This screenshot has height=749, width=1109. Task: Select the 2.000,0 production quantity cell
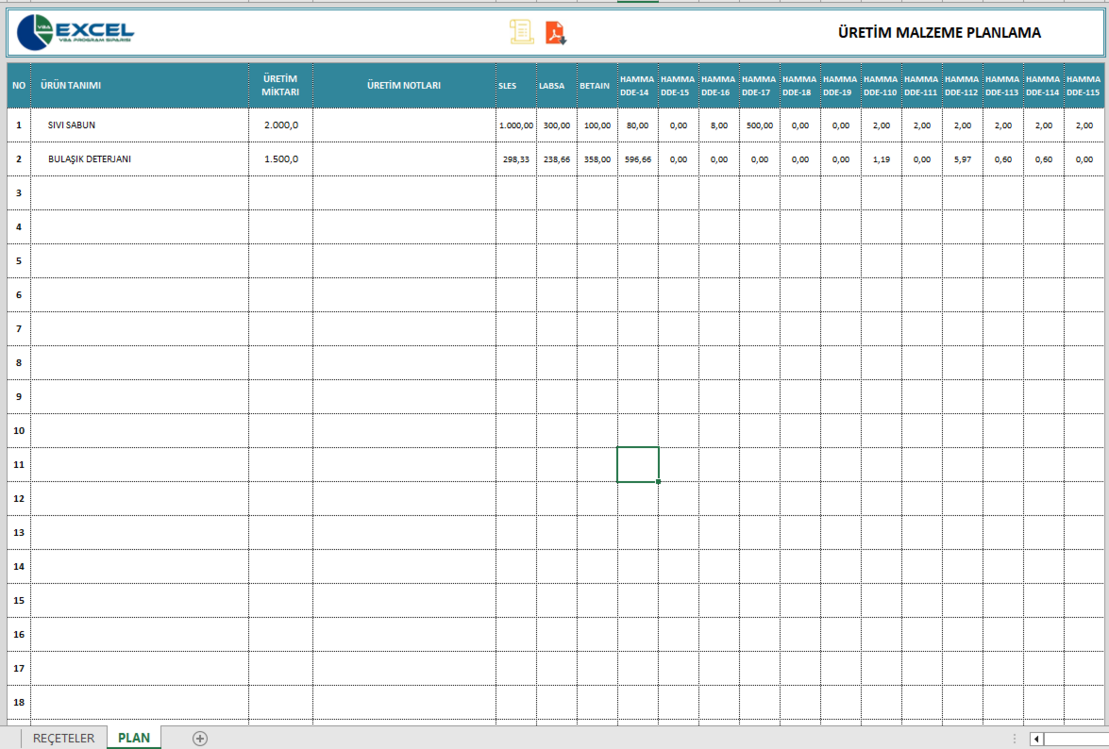281,125
